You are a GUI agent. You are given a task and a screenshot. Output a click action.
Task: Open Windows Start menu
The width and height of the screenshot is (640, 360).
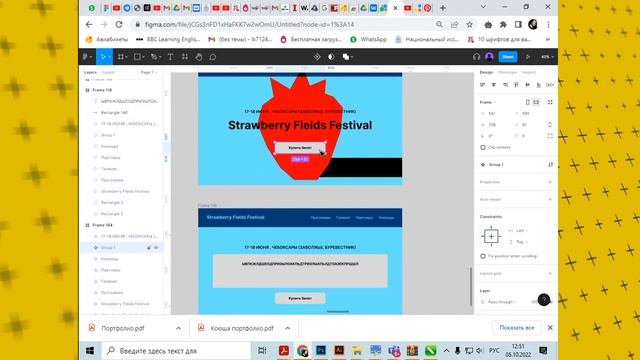point(90,351)
